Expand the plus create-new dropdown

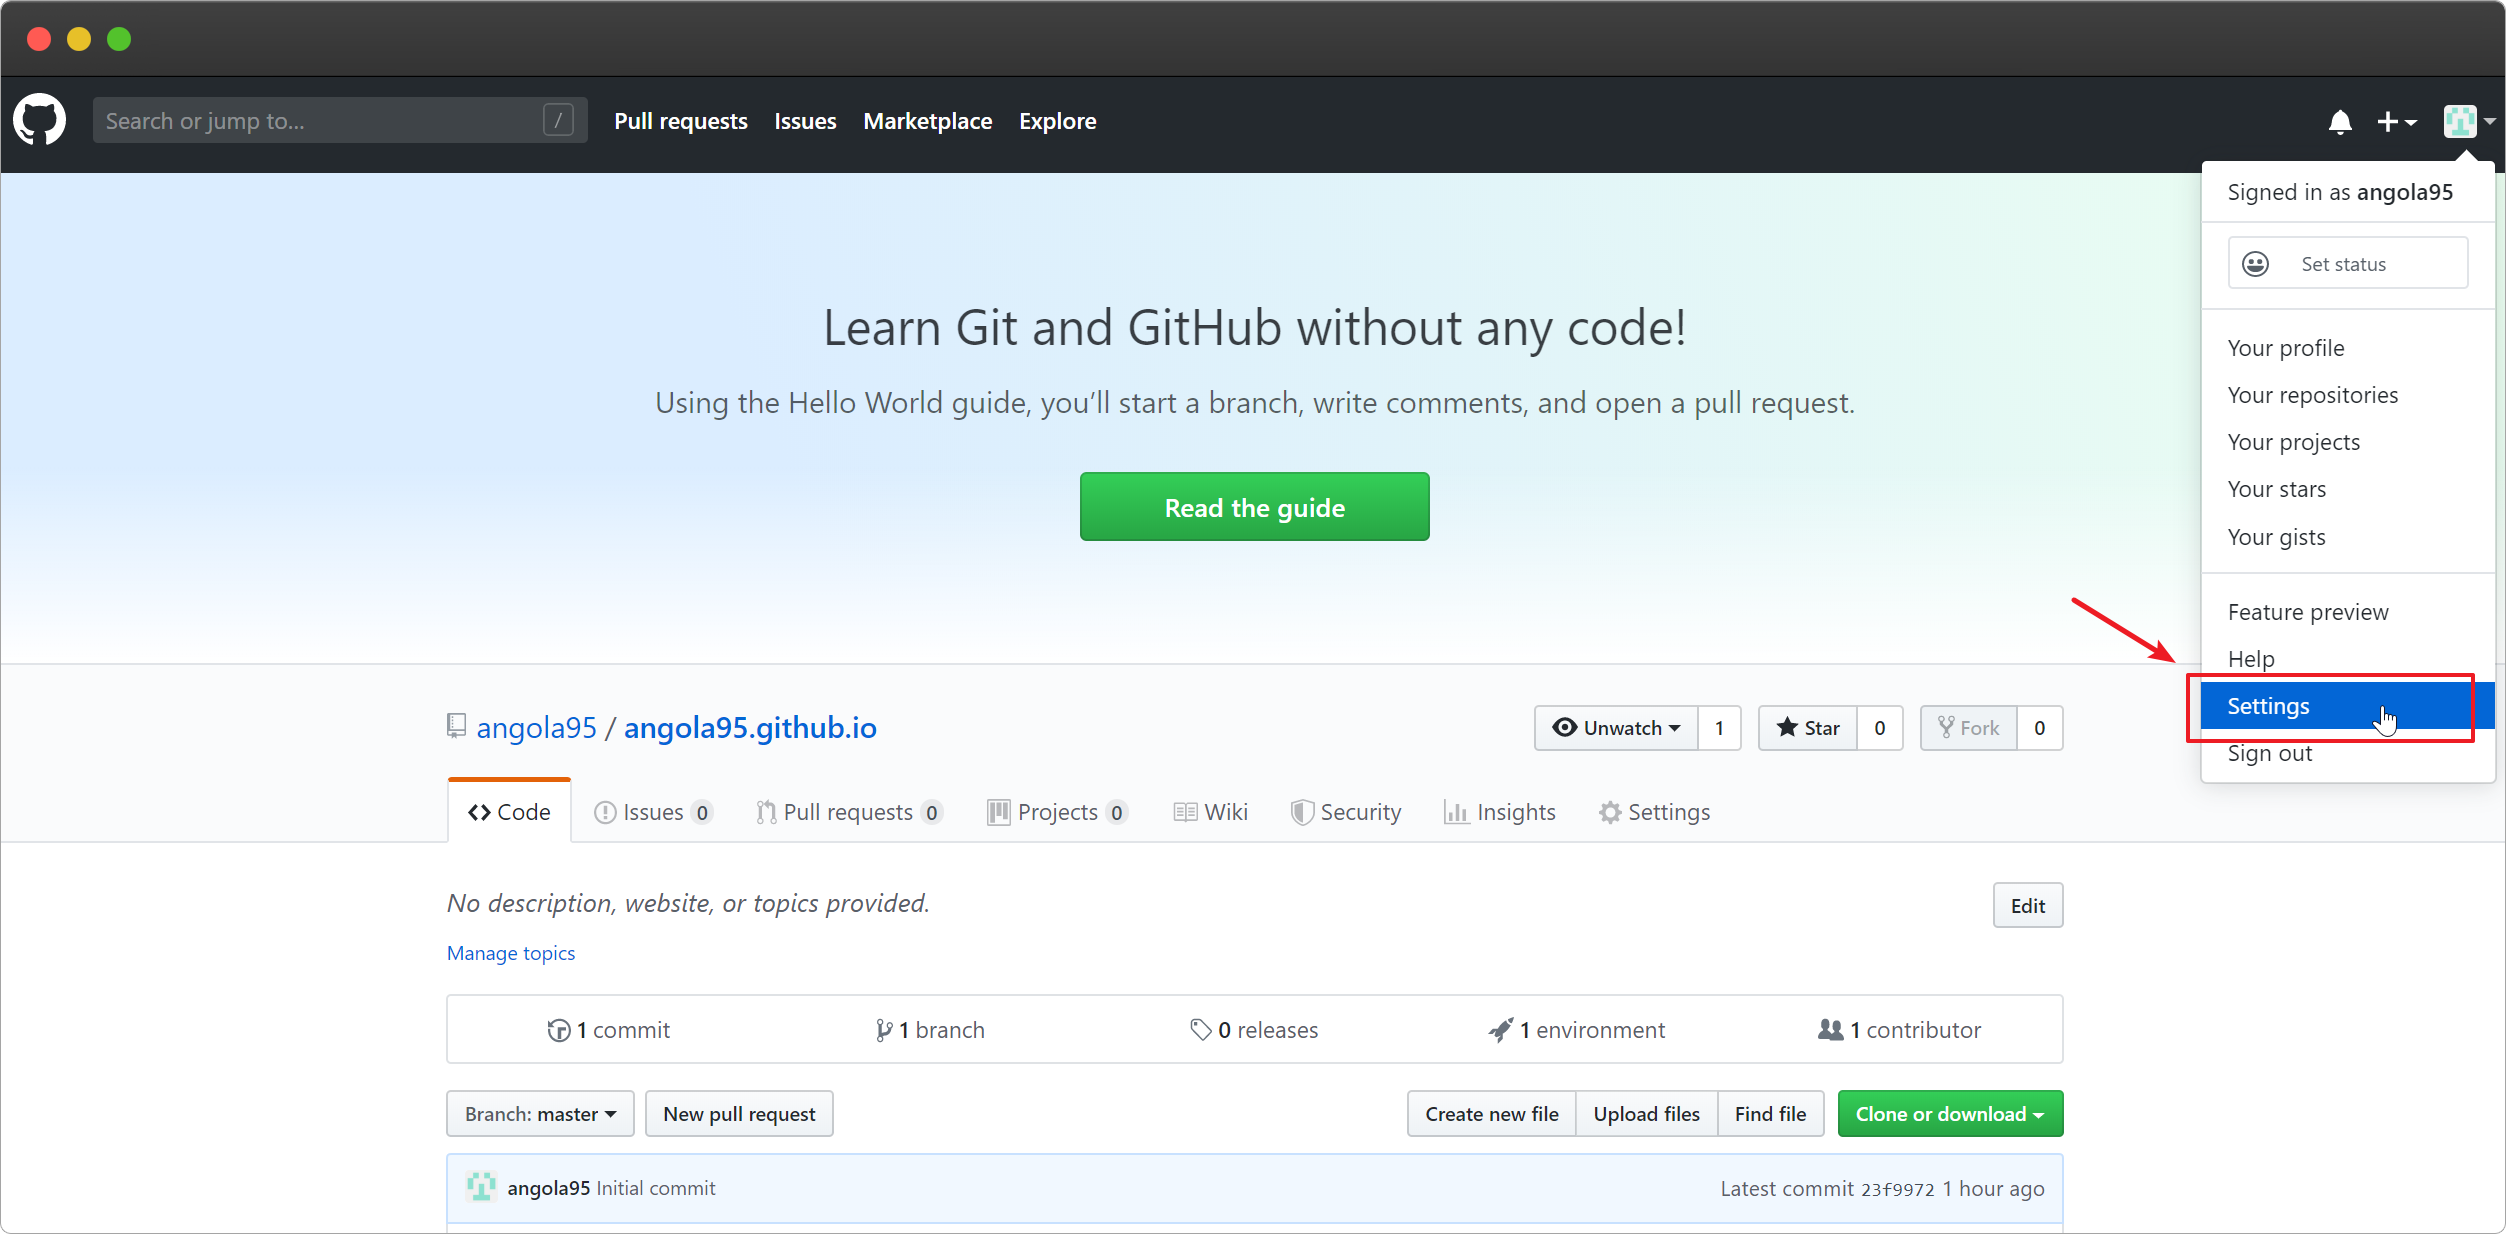tap(2397, 122)
